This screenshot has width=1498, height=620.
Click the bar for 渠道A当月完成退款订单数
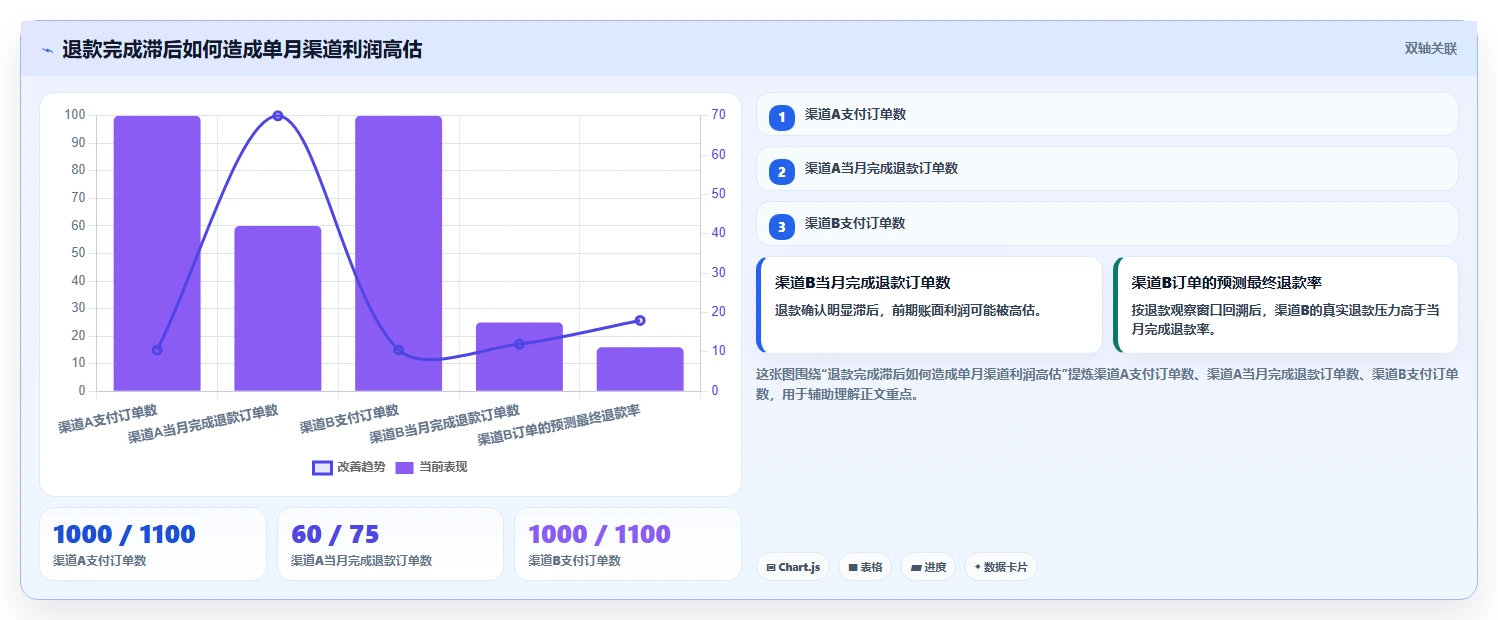pos(278,308)
